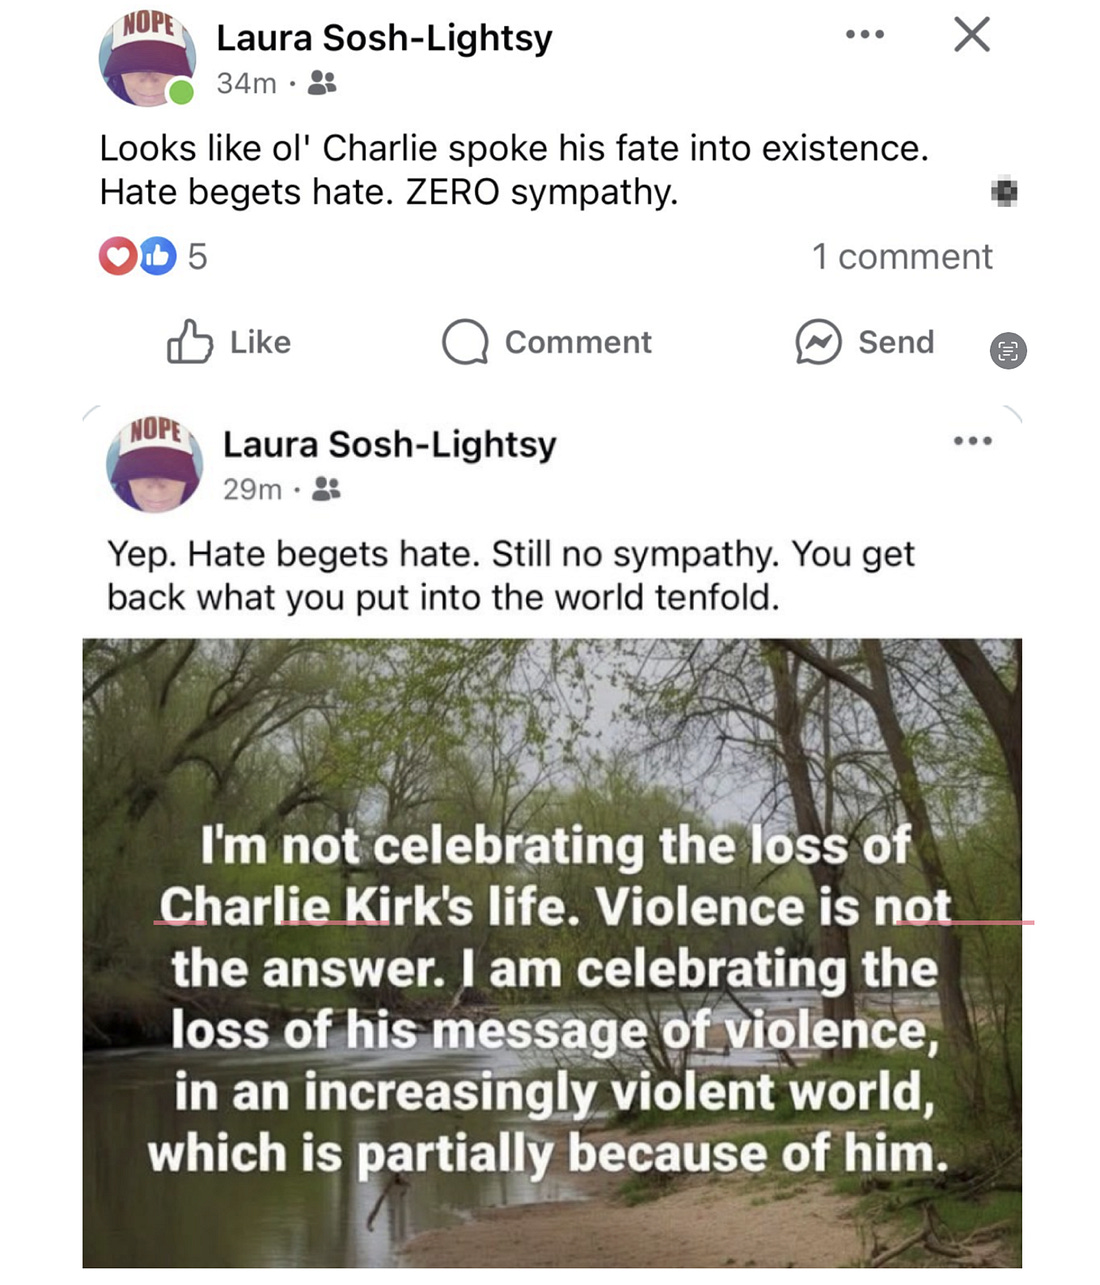
Task: Click the friends audience icon beside 34m
Action: (x=322, y=83)
